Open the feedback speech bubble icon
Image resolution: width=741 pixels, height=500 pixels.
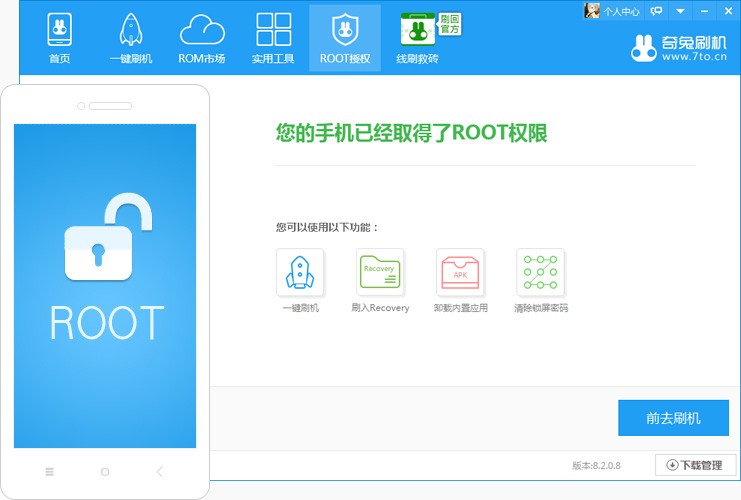click(x=656, y=11)
